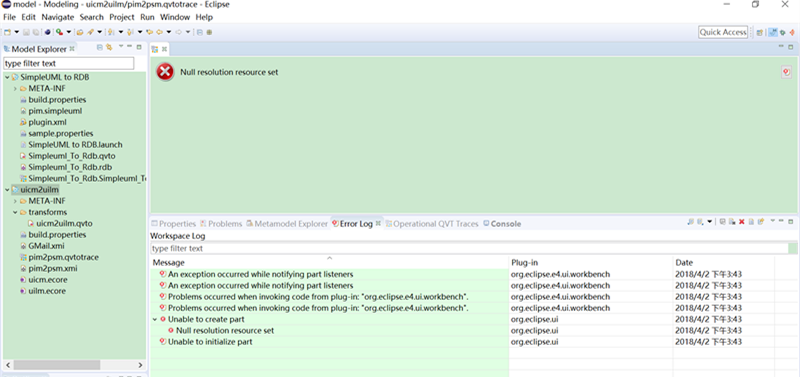Sort by the Message column header

[330, 262]
